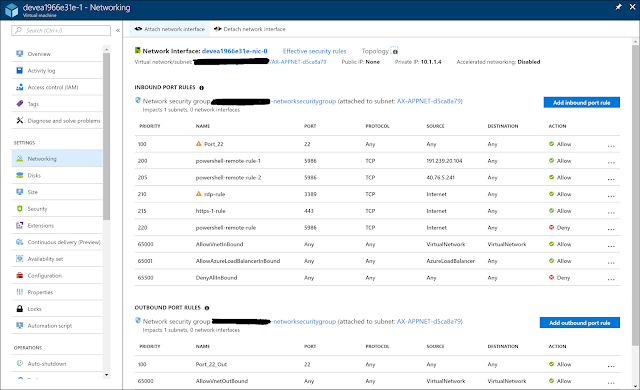The image size is (640, 390).
Task: Click the Configuration toolbox icon
Action: pos(20,275)
